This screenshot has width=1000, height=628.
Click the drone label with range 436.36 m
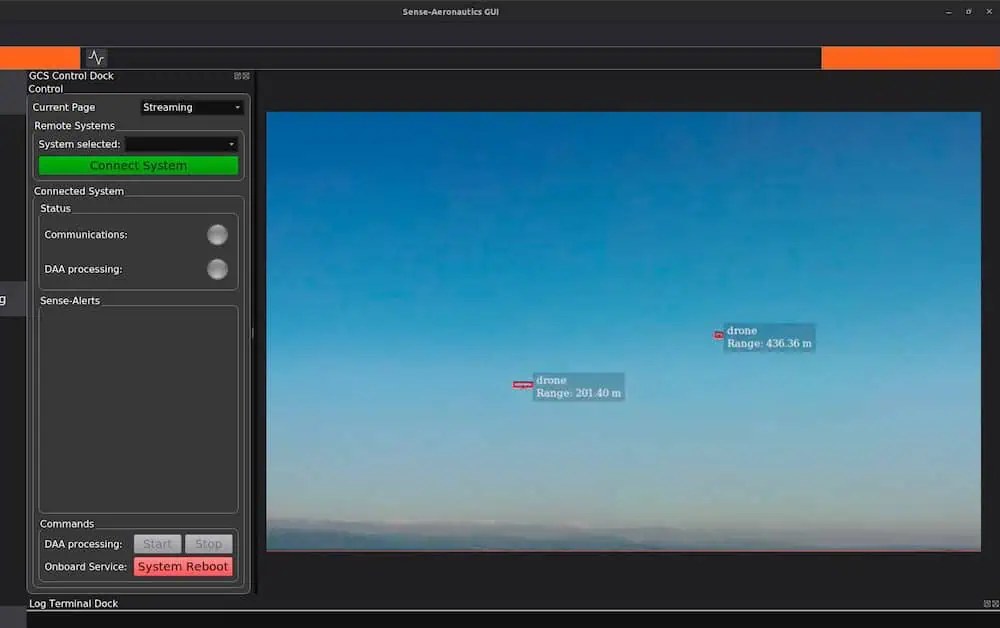[769, 338]
